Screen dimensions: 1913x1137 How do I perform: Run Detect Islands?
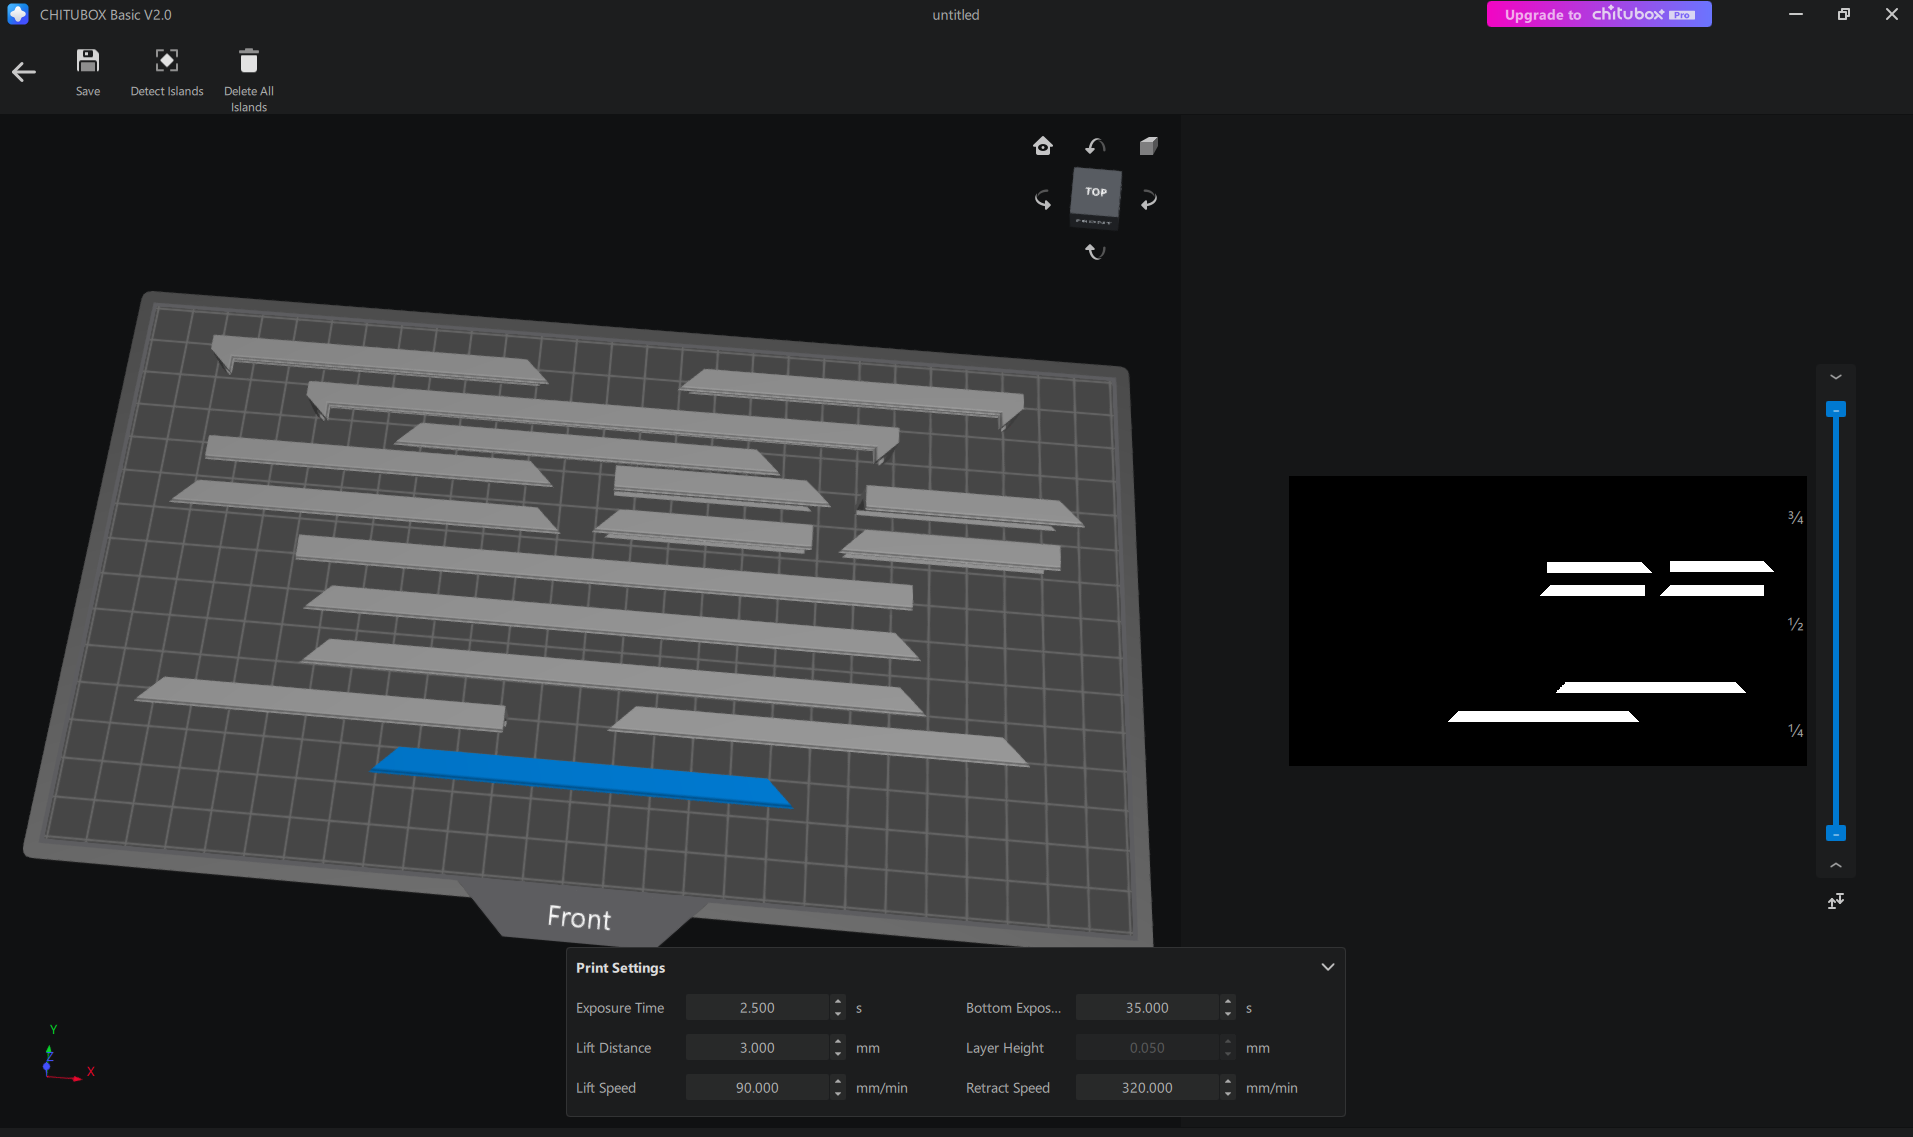click(166, 71)
